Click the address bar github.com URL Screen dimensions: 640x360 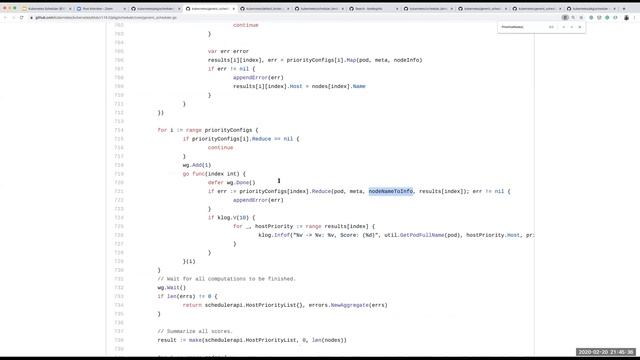coord(106,18)
